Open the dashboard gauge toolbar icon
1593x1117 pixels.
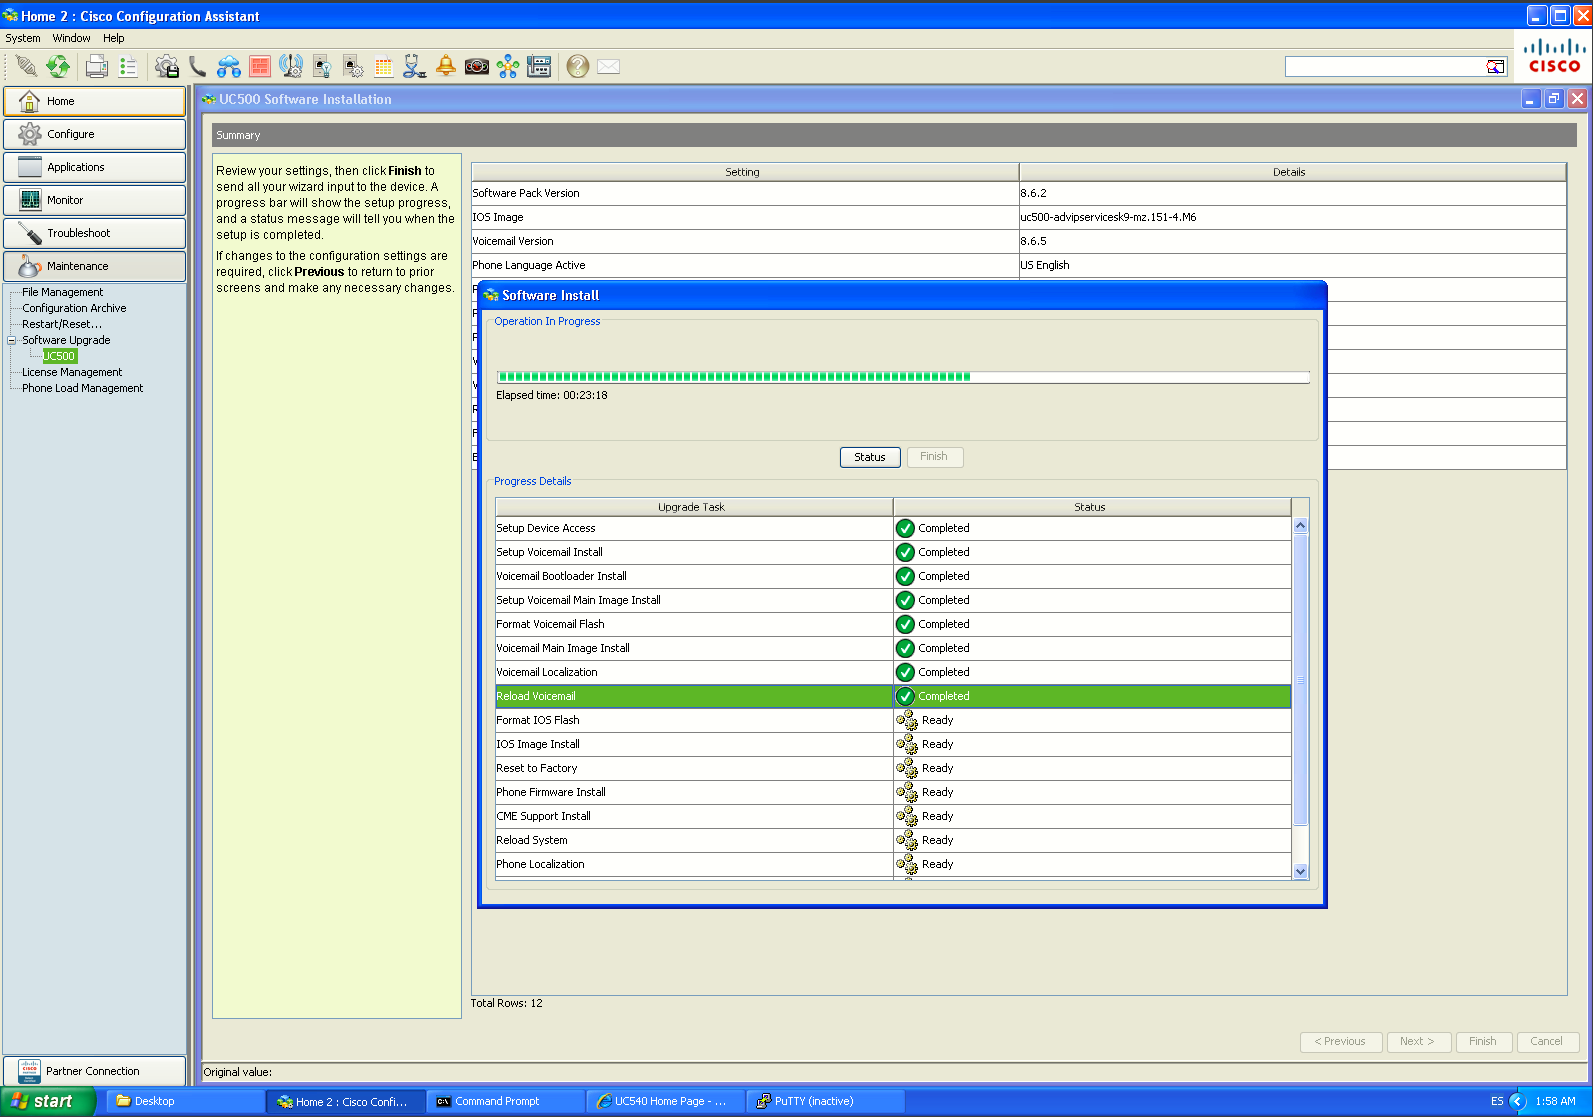point(477,67)
